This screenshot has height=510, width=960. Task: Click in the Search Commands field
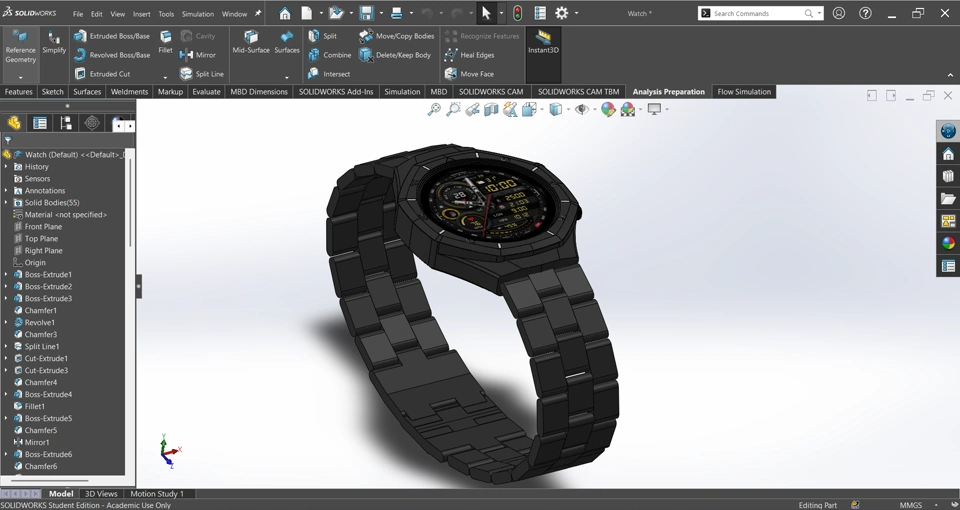(x=759, y=13)
